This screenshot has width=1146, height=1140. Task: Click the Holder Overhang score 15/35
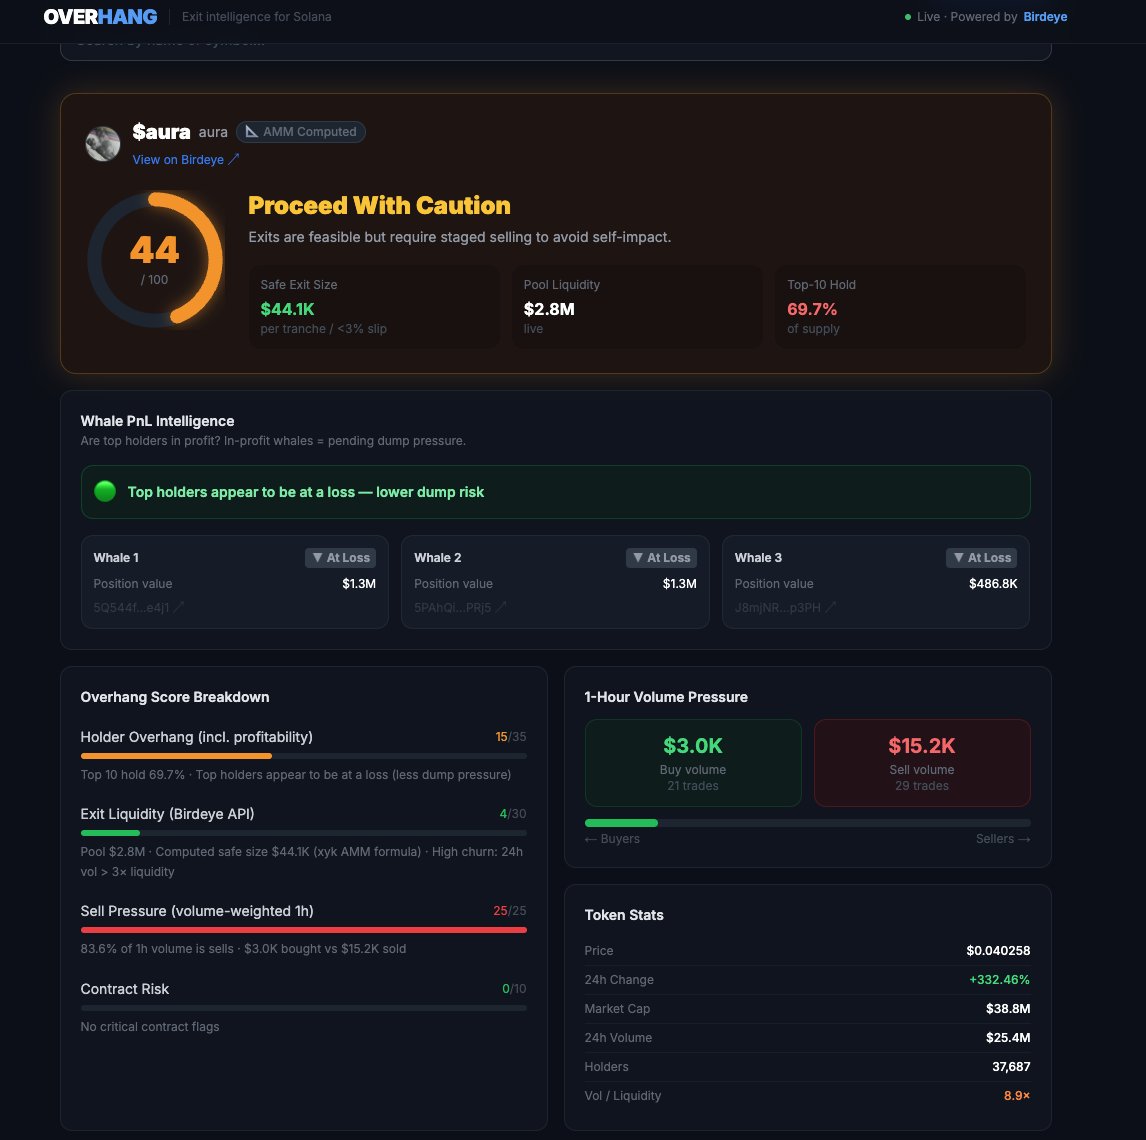point(511,737)
